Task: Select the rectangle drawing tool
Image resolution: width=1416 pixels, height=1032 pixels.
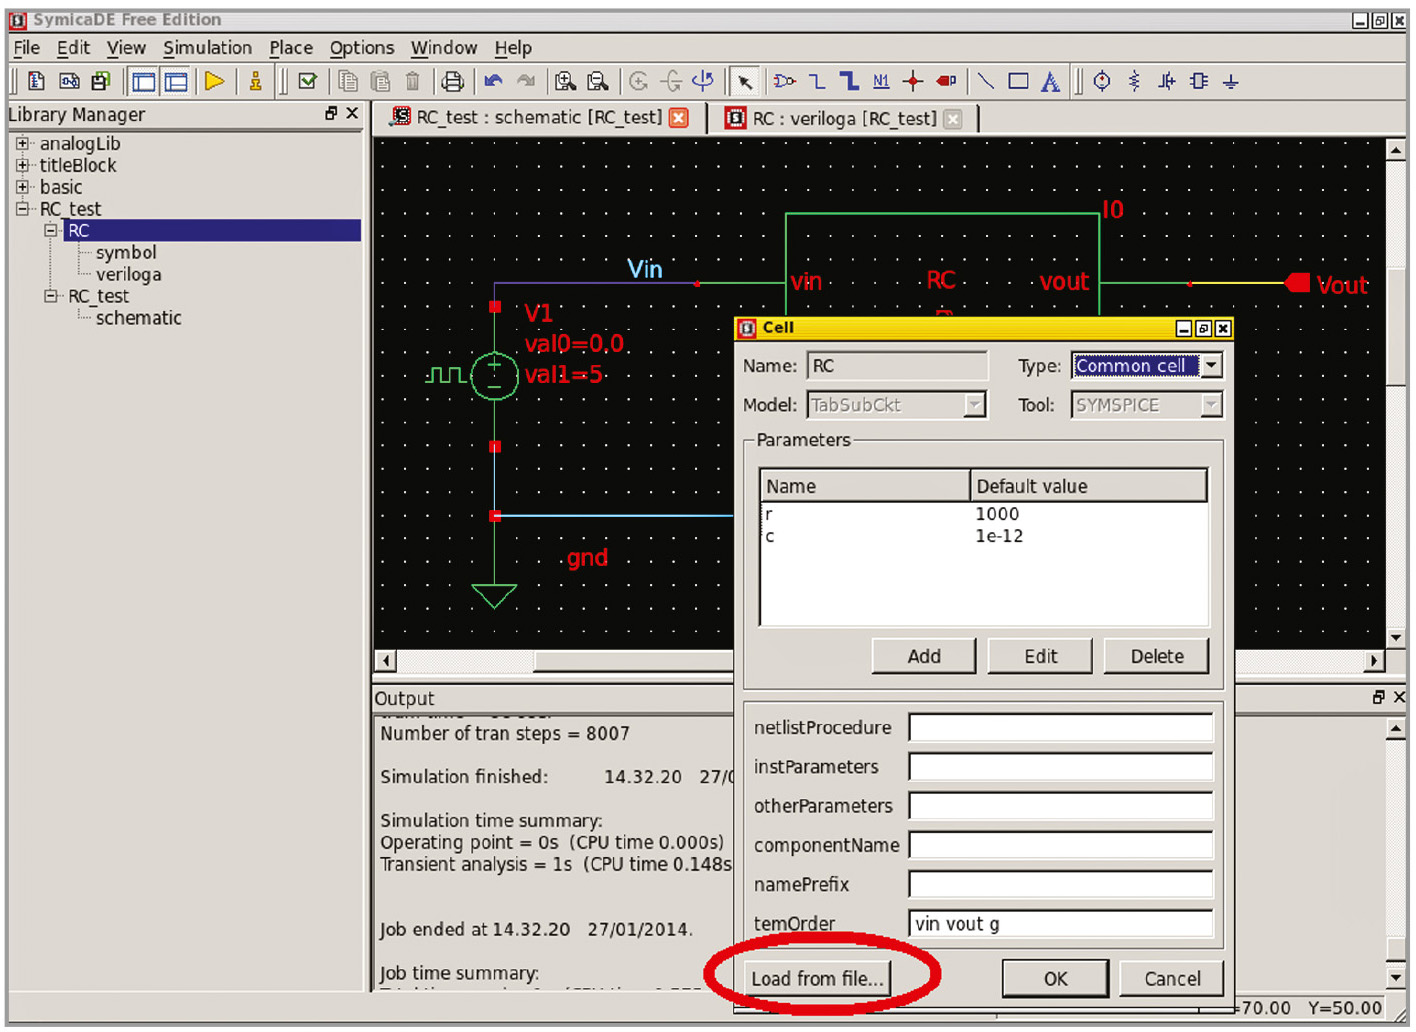Action: [1018, 81]
